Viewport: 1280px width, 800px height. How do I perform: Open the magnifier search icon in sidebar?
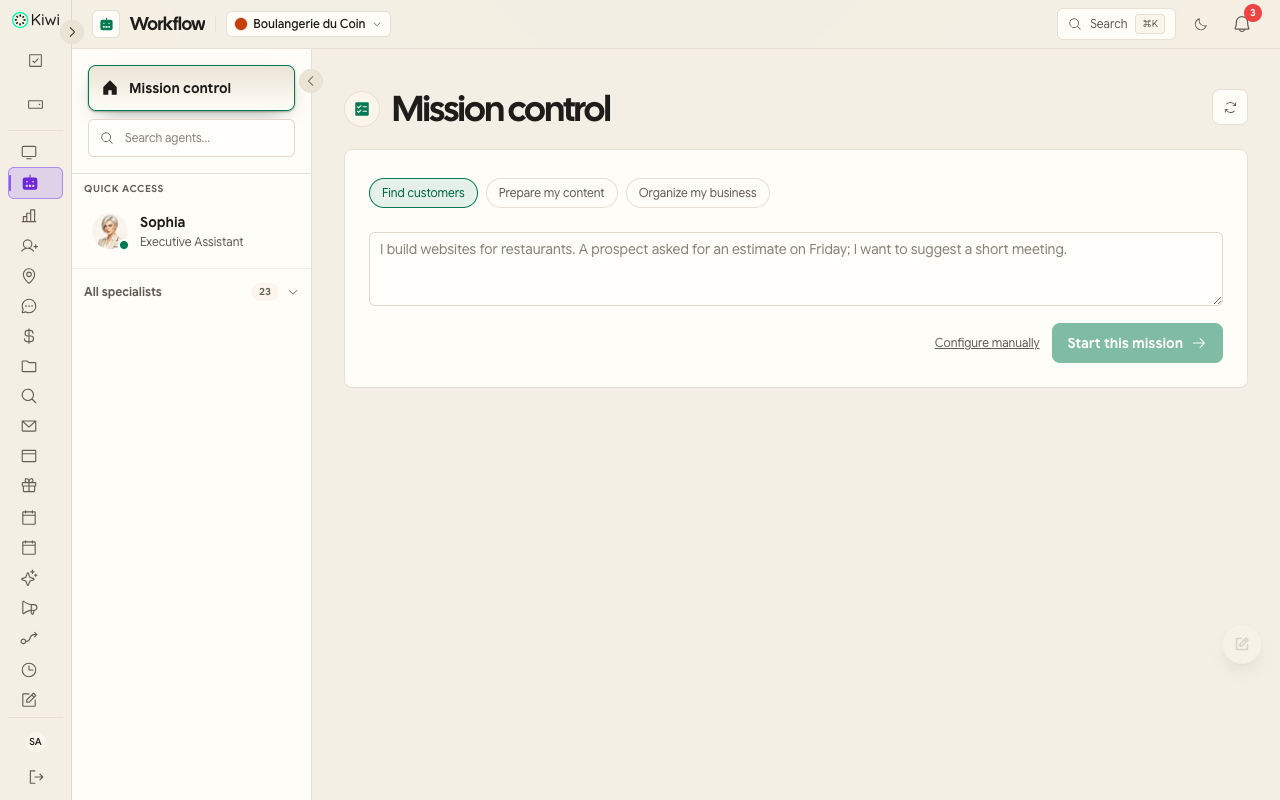coord(29,396)
